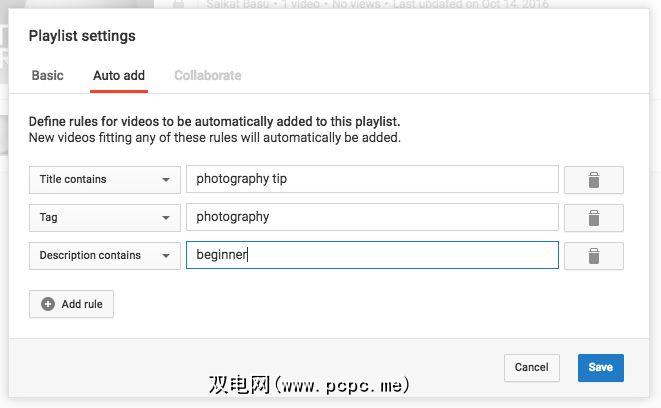
Task: Click the plus icon on Add rule
Action: coord(48,304)
